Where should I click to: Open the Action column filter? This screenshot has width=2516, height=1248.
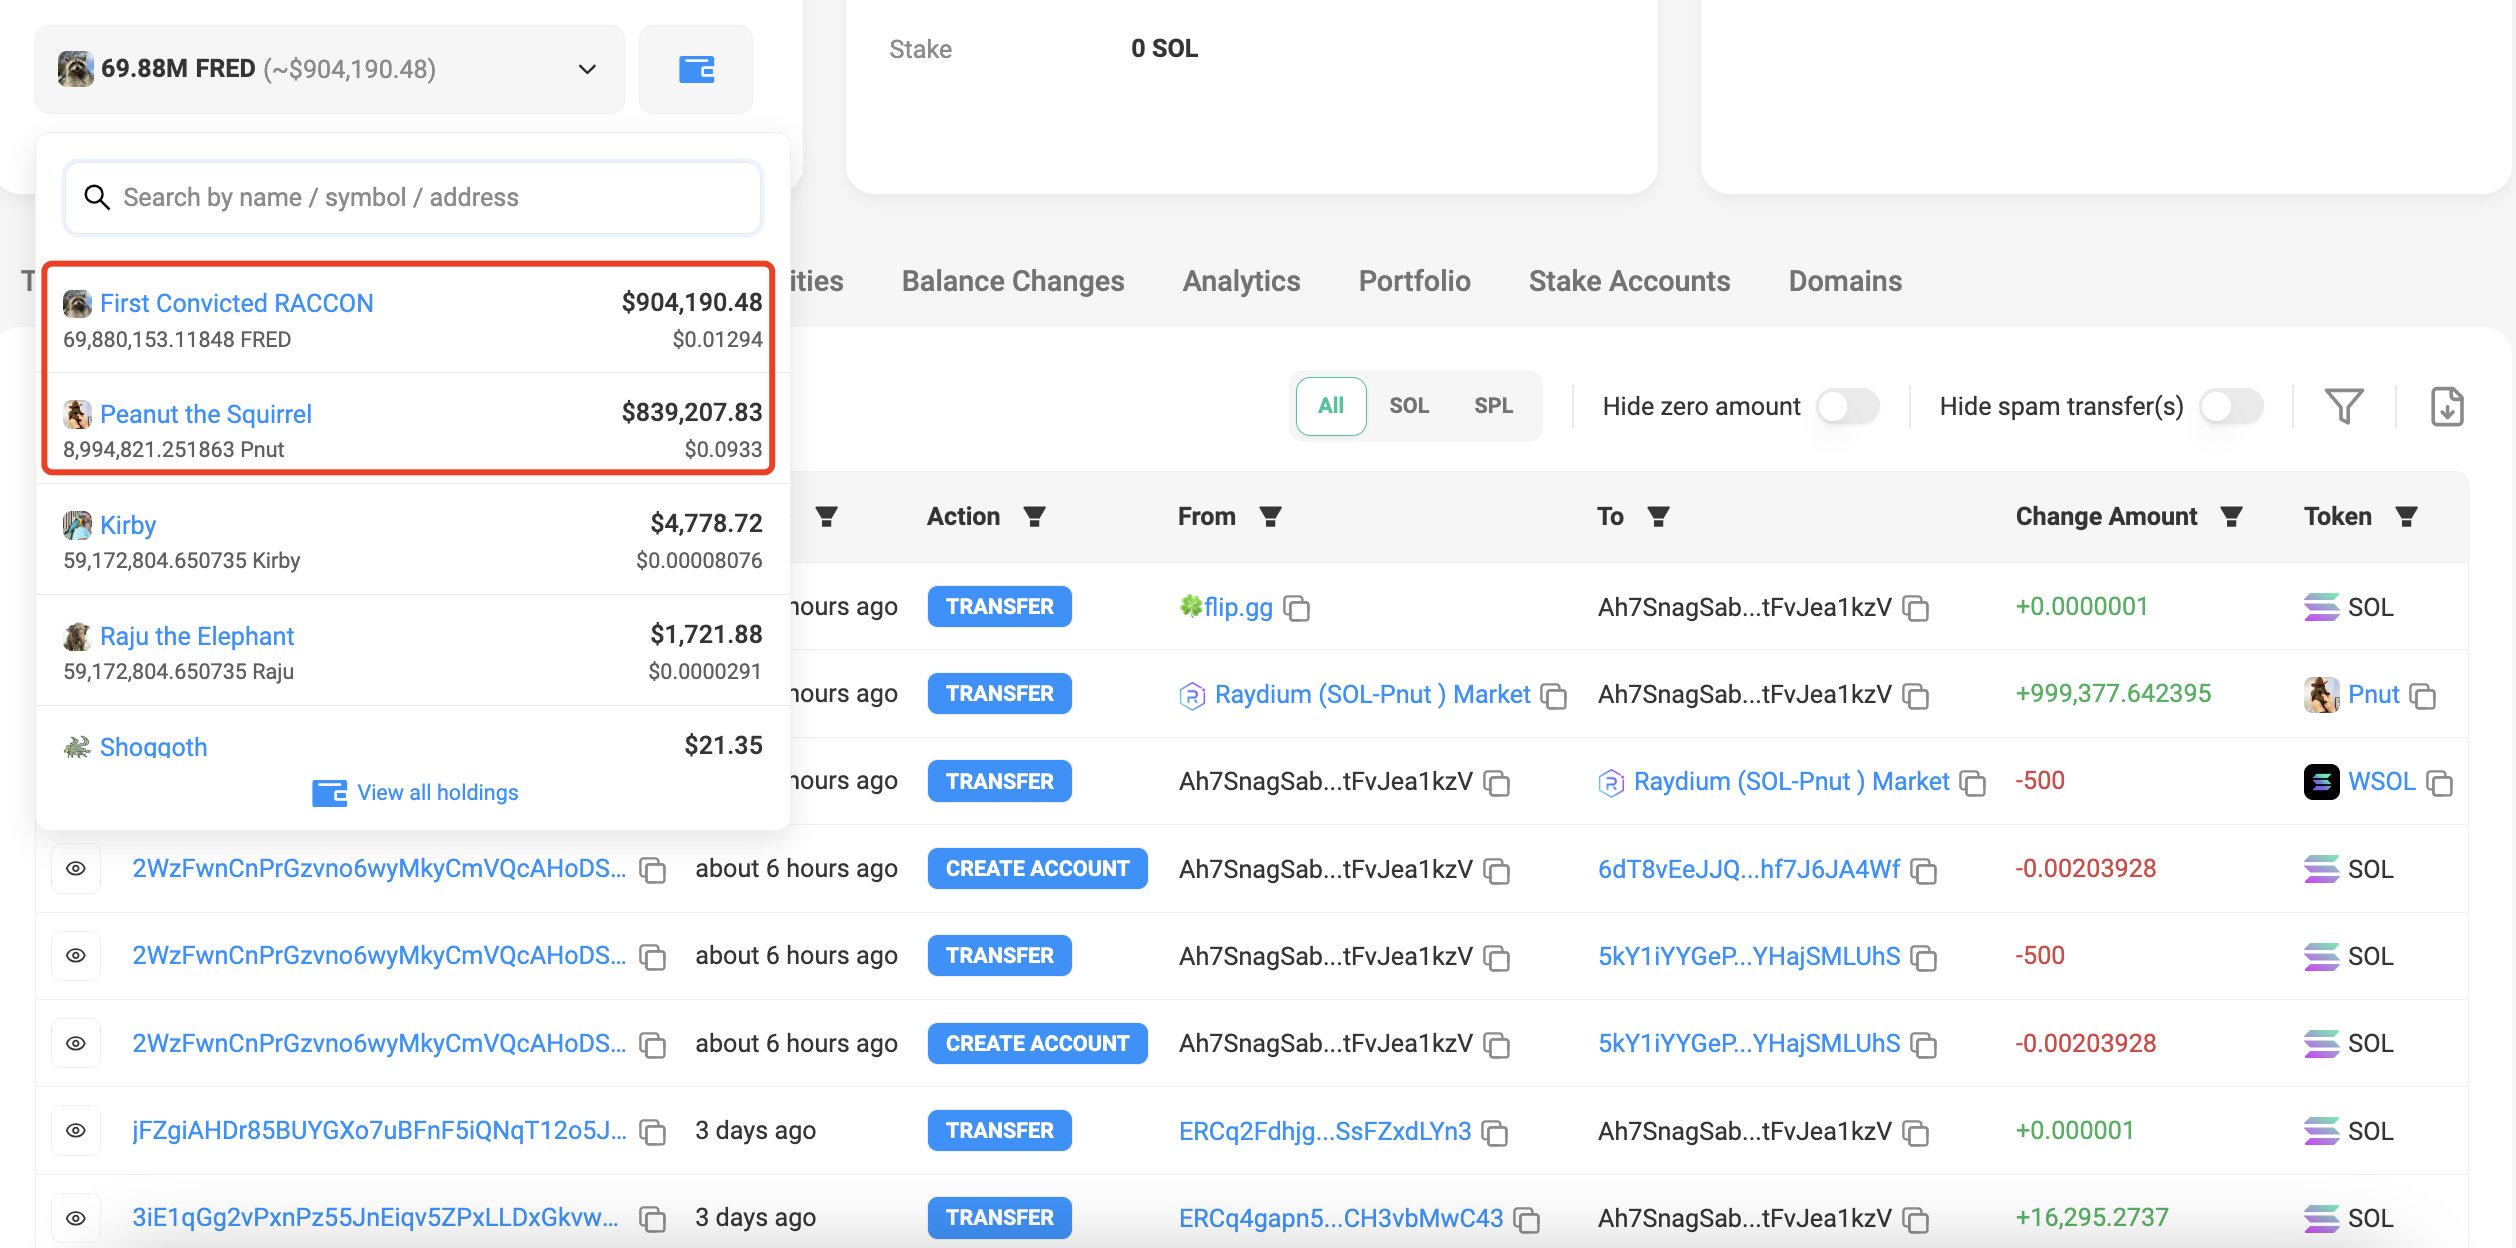coord(1035,517)
